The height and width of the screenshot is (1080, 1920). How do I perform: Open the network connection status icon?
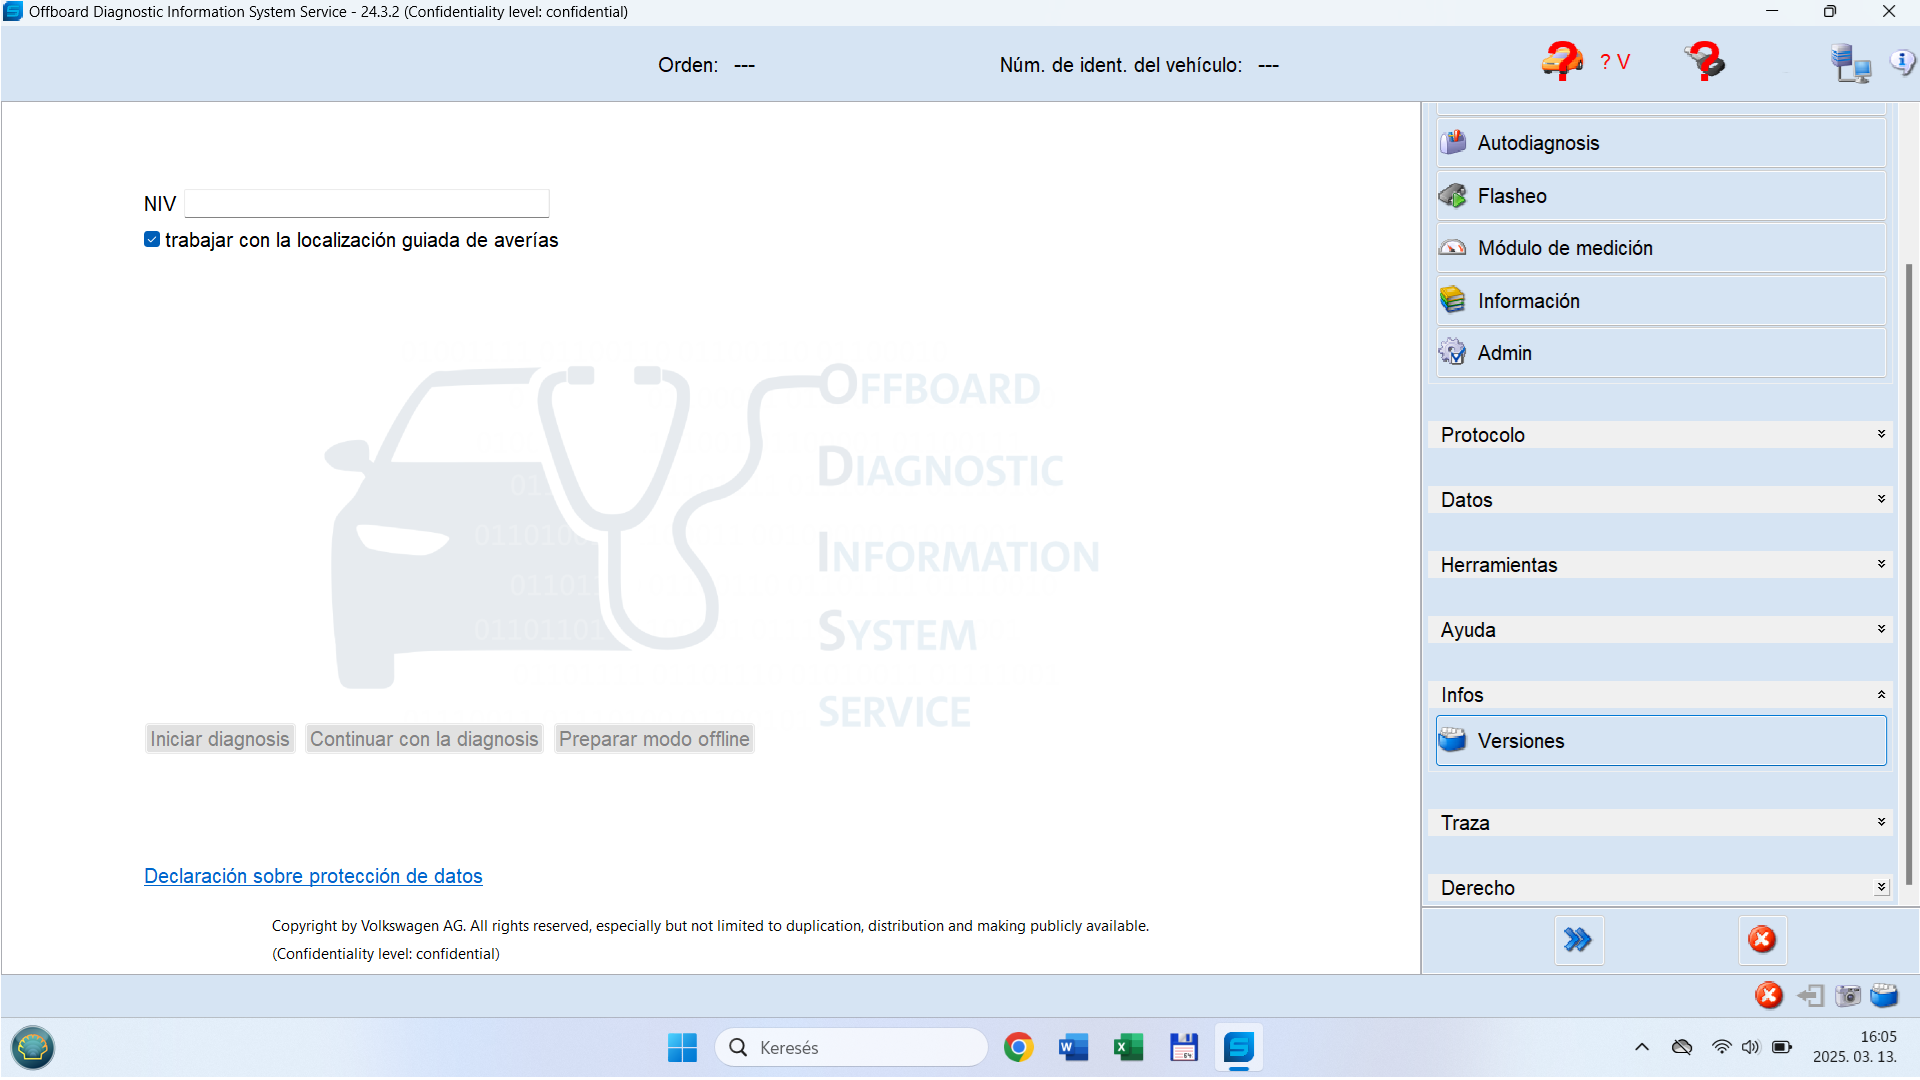pyautogui.click(x=1851, y=63)
